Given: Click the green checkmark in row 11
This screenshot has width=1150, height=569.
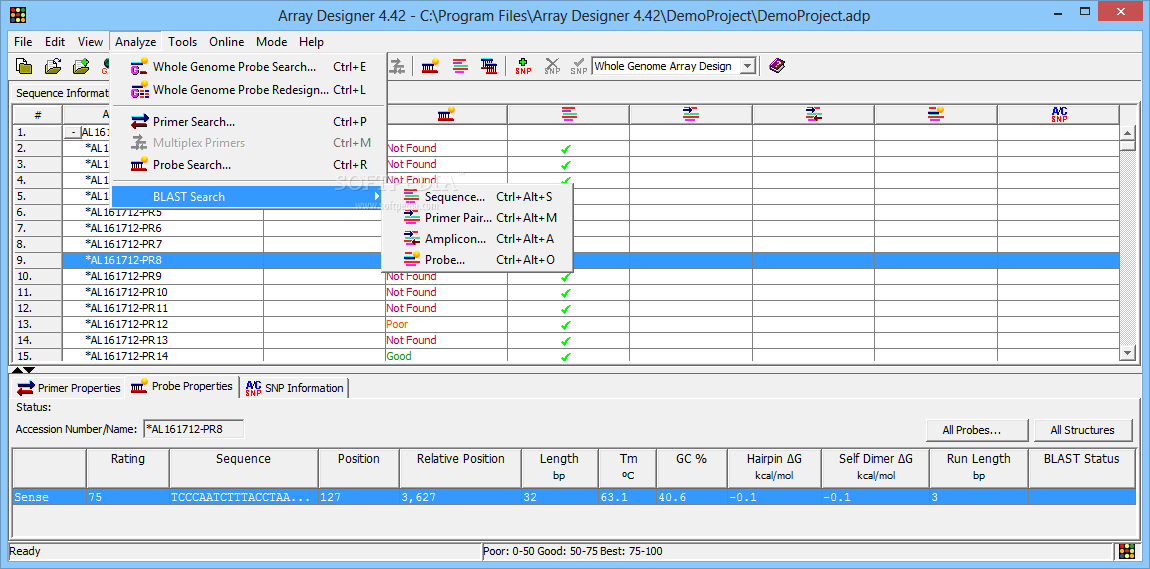Looking at the screenshot, I should 565,293.
